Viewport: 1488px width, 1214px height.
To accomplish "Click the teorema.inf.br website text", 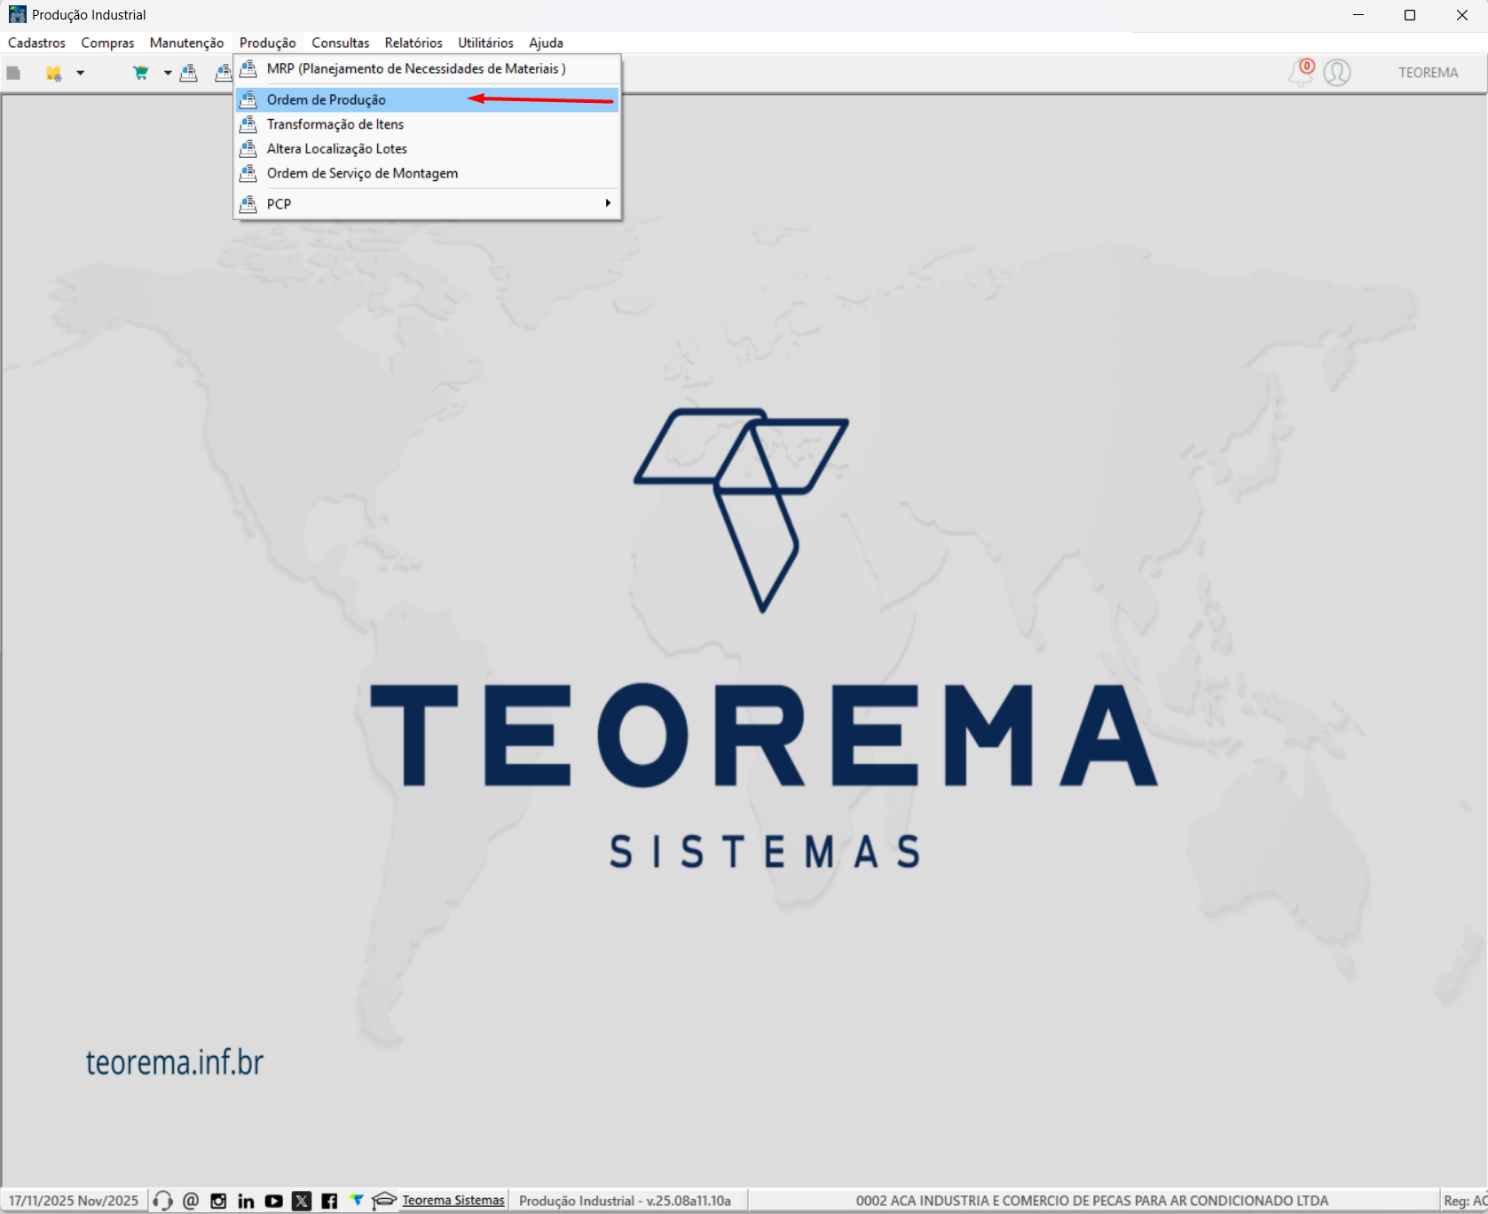I will point(175,1062).
